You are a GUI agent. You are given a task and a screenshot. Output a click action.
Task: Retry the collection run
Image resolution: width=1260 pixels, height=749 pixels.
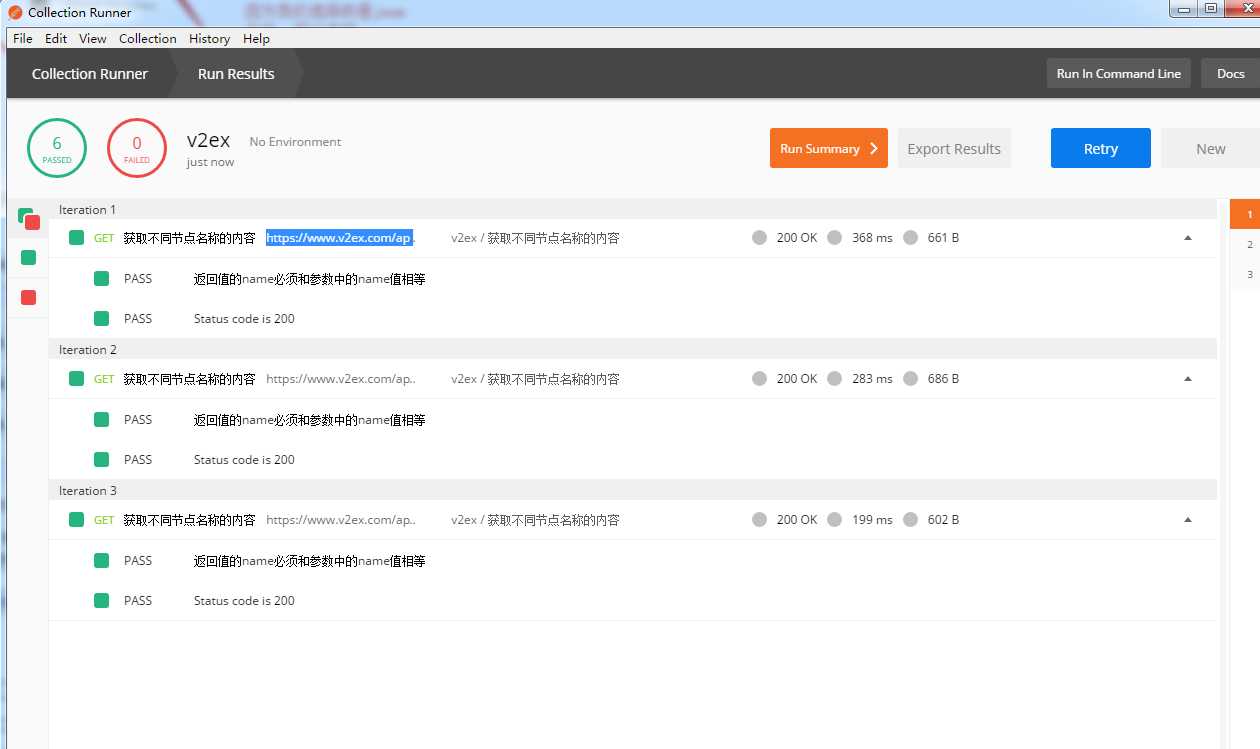coord(1100,148)
